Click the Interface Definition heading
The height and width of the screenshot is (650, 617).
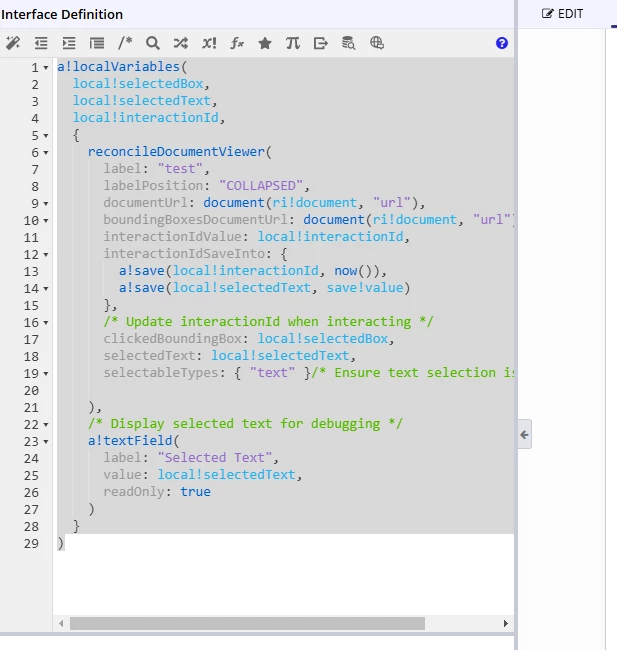(x=62, y=15)
